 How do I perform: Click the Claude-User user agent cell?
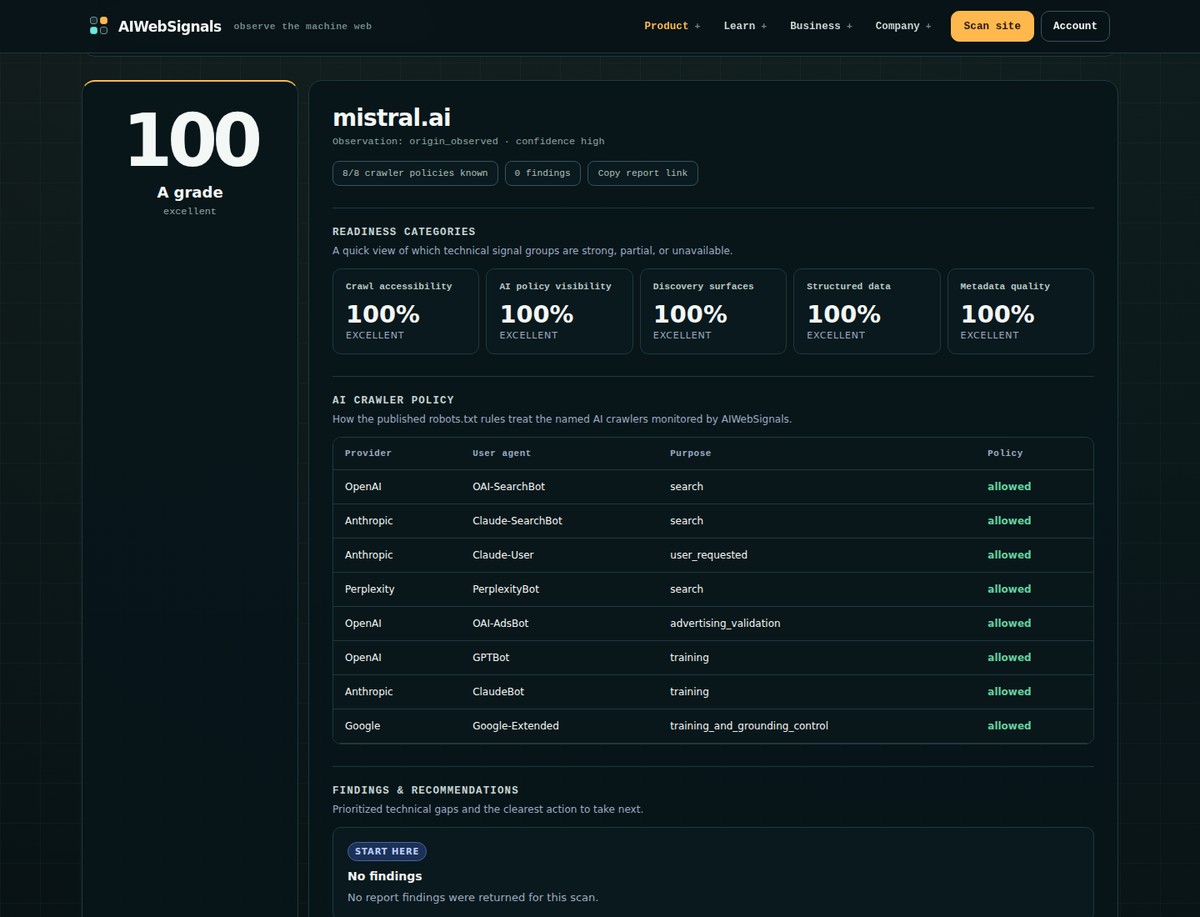503,555
